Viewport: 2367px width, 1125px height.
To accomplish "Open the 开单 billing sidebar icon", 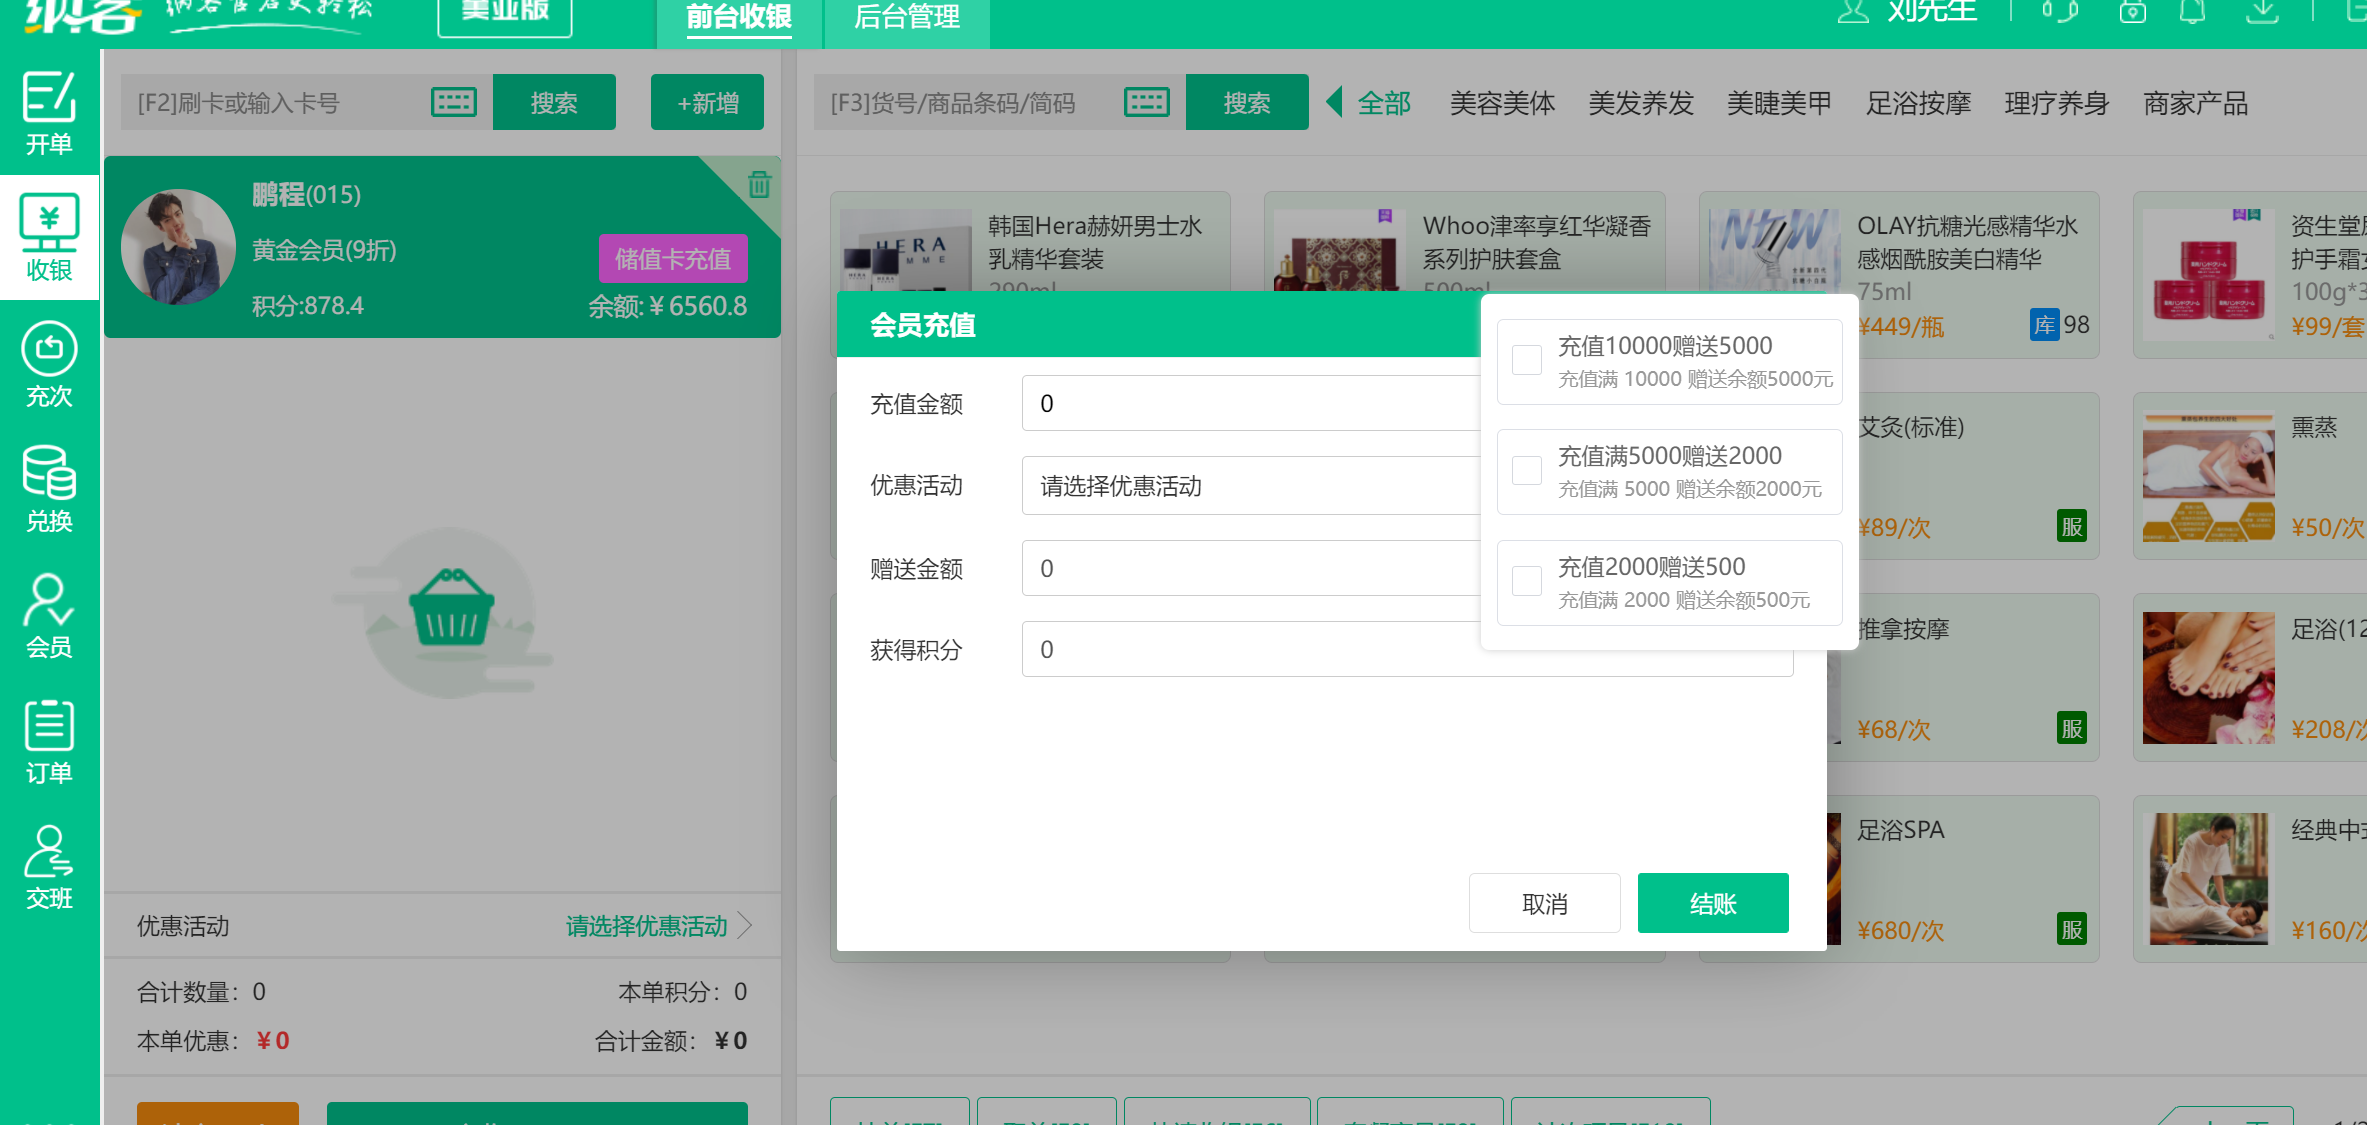I will pos(49,112).
